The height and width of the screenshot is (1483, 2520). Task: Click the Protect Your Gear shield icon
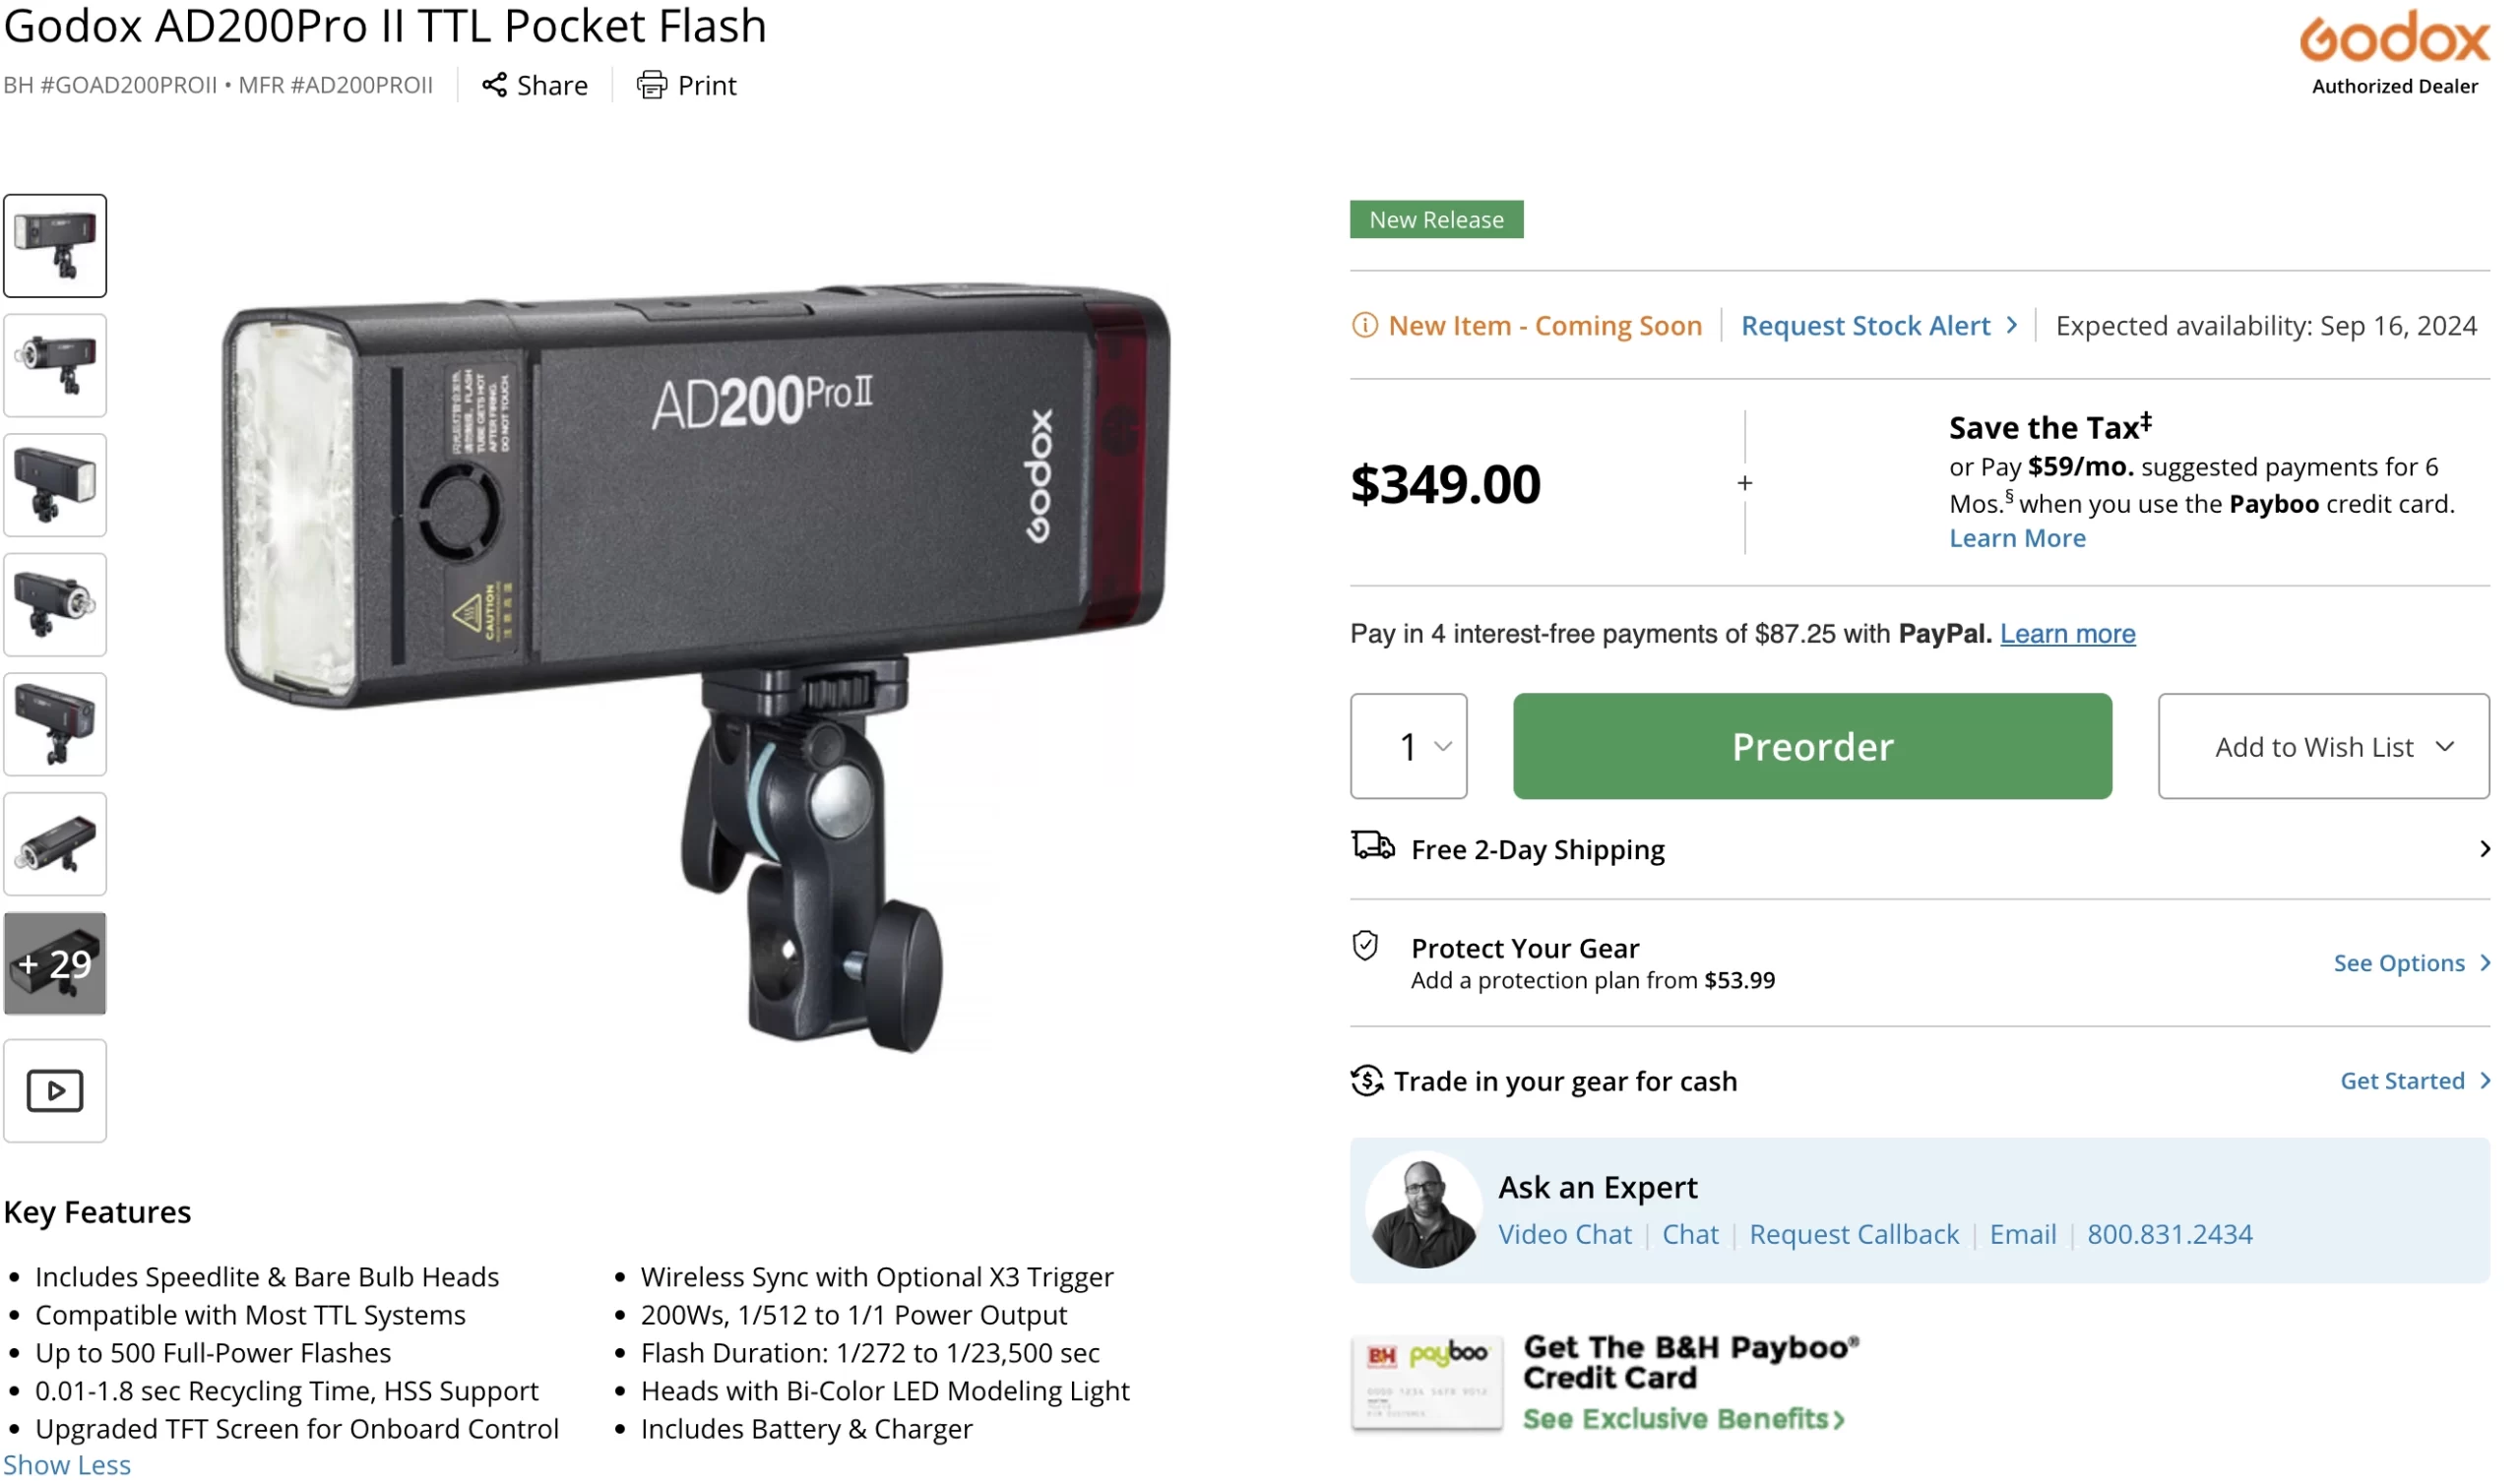(1365, 946)
